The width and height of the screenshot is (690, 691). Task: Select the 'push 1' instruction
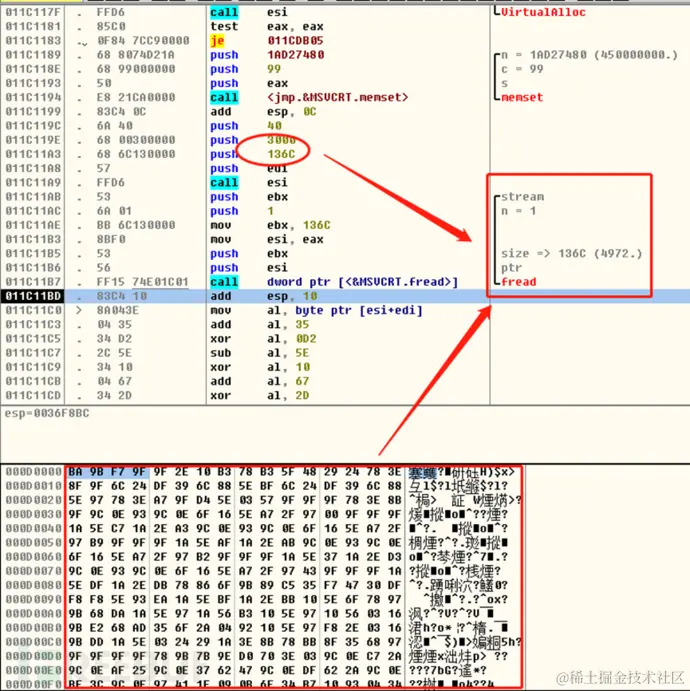[242, 211]
